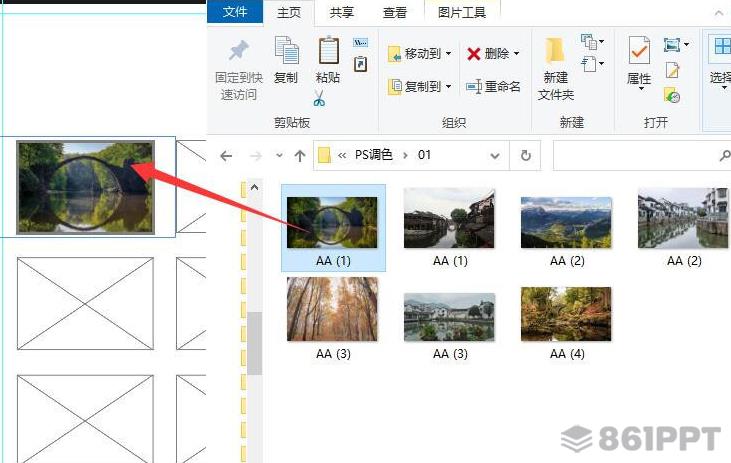Click the Pin to Quick Access icon
Screen dimensions: 731x463
(x=239, y=50)
